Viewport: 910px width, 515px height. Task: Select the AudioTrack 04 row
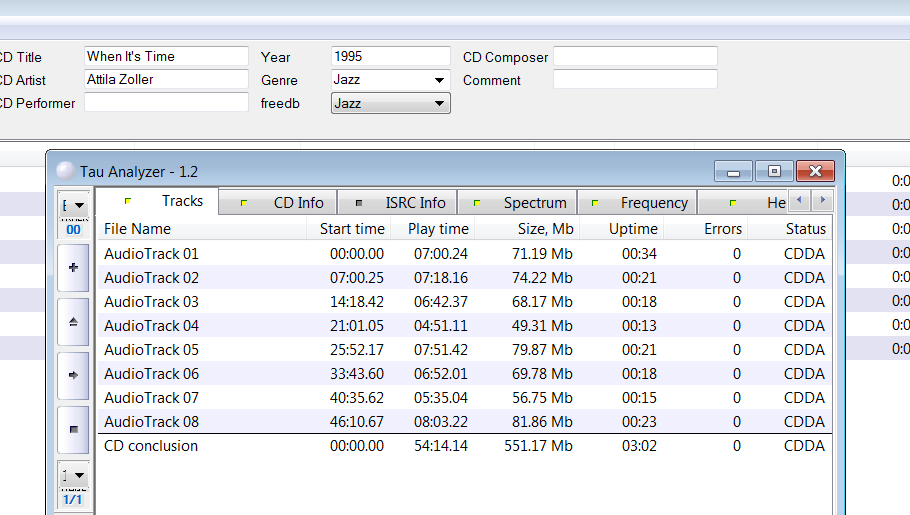(x=465, y=326)
